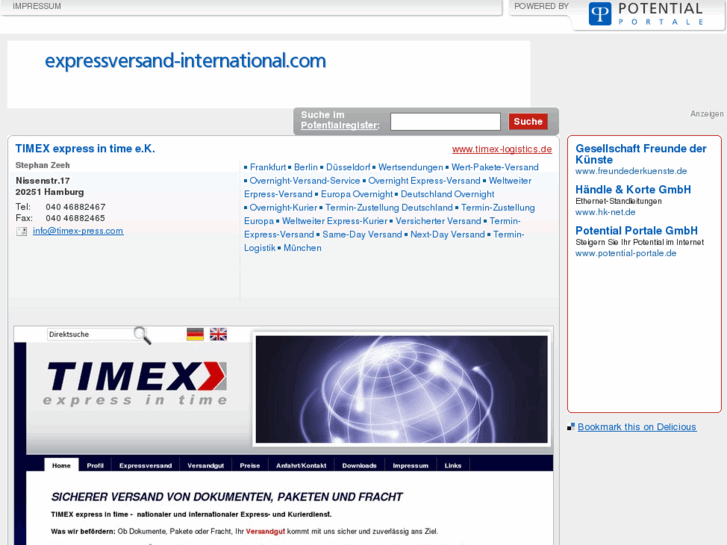Click the red Suche button
Image resolution: width=727 pixels, height=545 pixels.
(528, 122)
